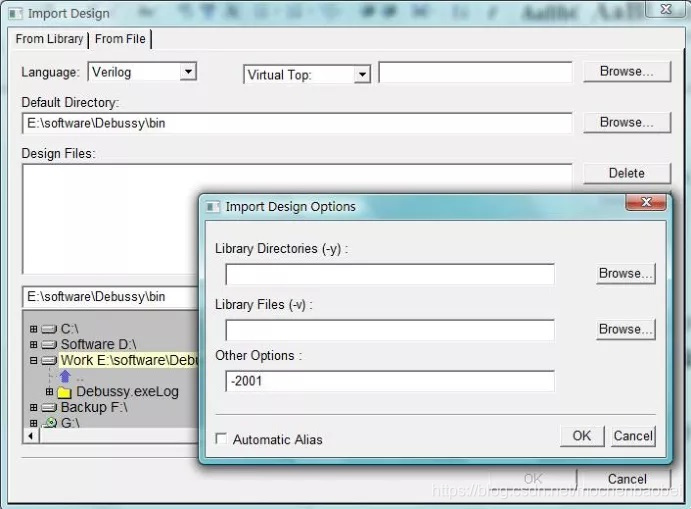The image size is (691, 509).
Task: Click the empty Virtual Top text field
Action: point(476,72)
